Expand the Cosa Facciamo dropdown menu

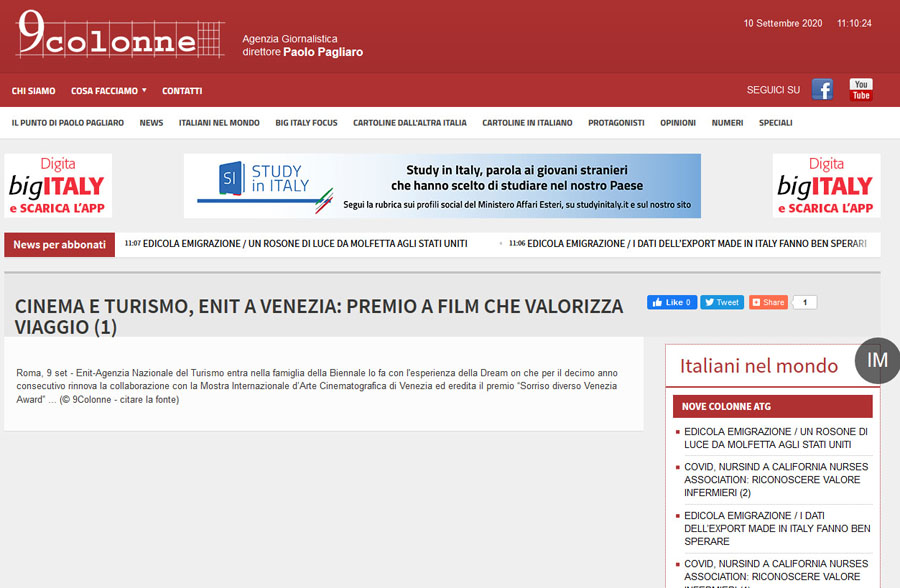coord(108,91)
